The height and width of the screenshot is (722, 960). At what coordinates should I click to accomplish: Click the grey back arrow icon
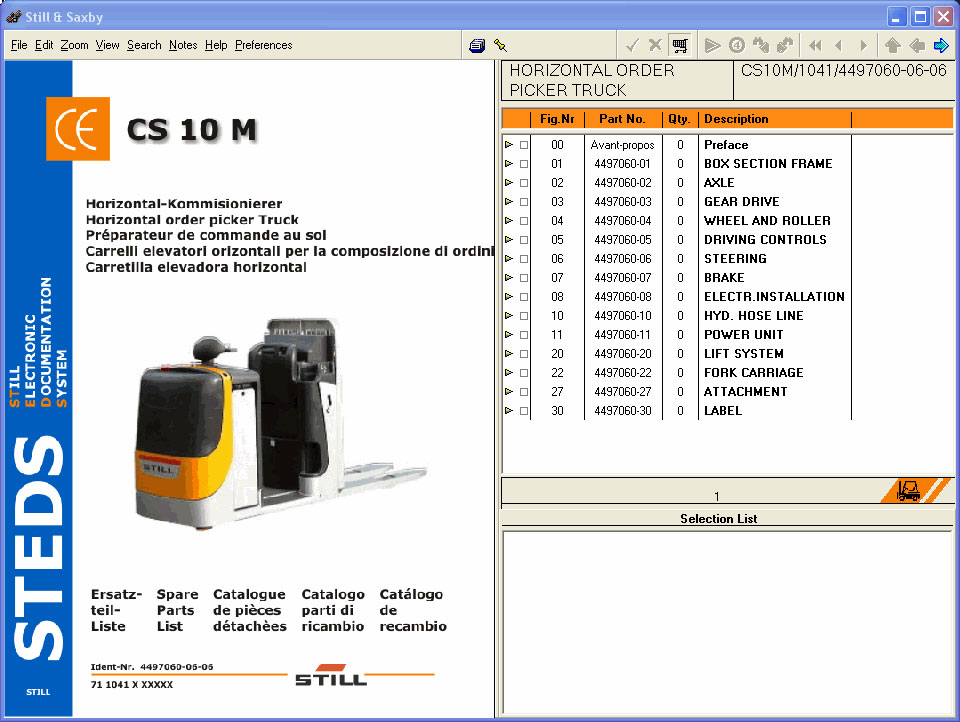click(x=917, y=45)
